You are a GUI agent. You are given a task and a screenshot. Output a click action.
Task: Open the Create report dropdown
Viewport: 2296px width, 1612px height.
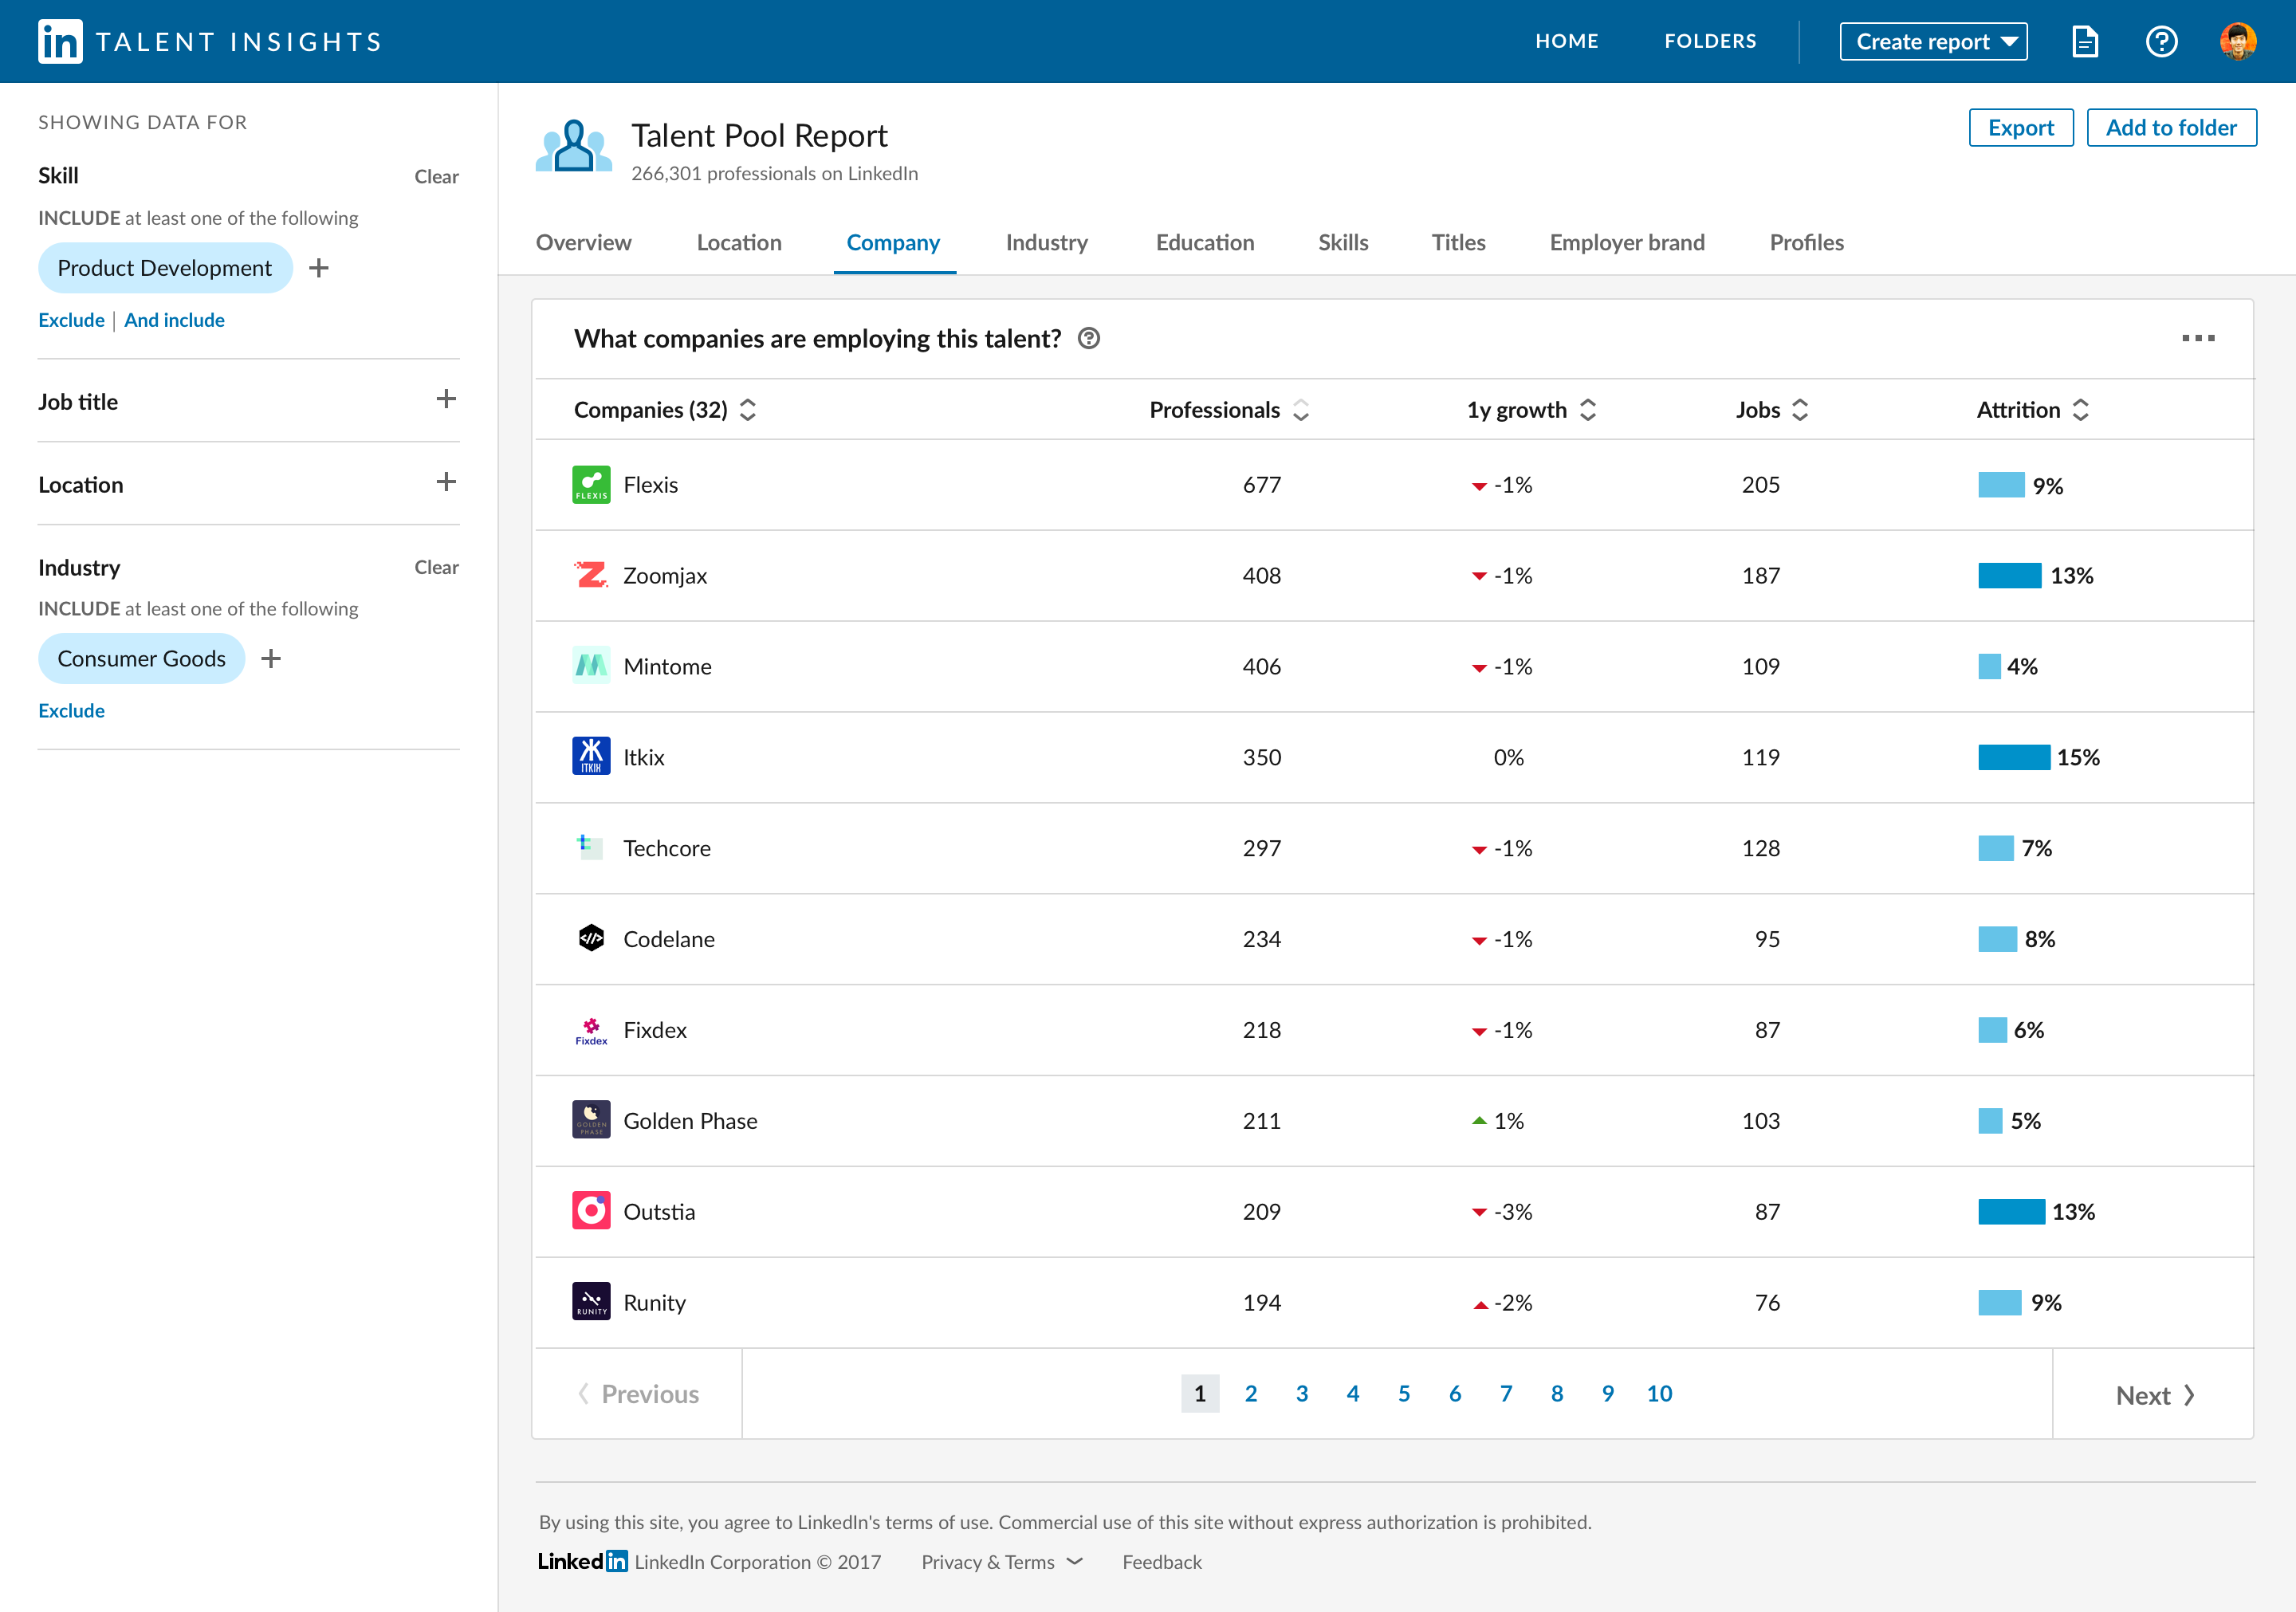coord(1933,41)
